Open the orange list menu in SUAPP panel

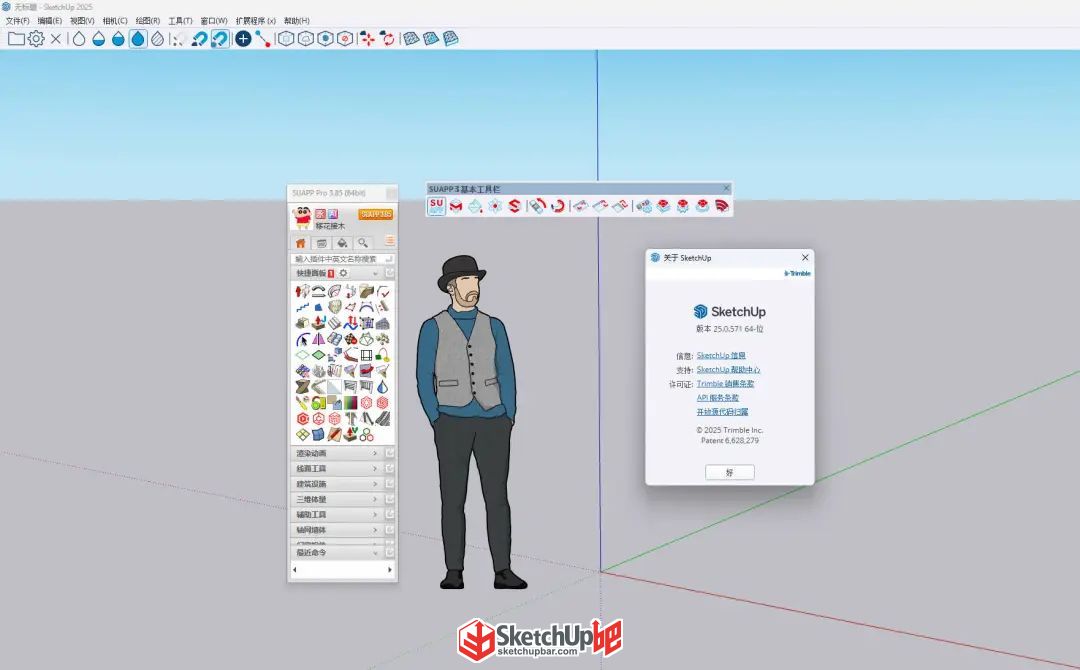389,240
